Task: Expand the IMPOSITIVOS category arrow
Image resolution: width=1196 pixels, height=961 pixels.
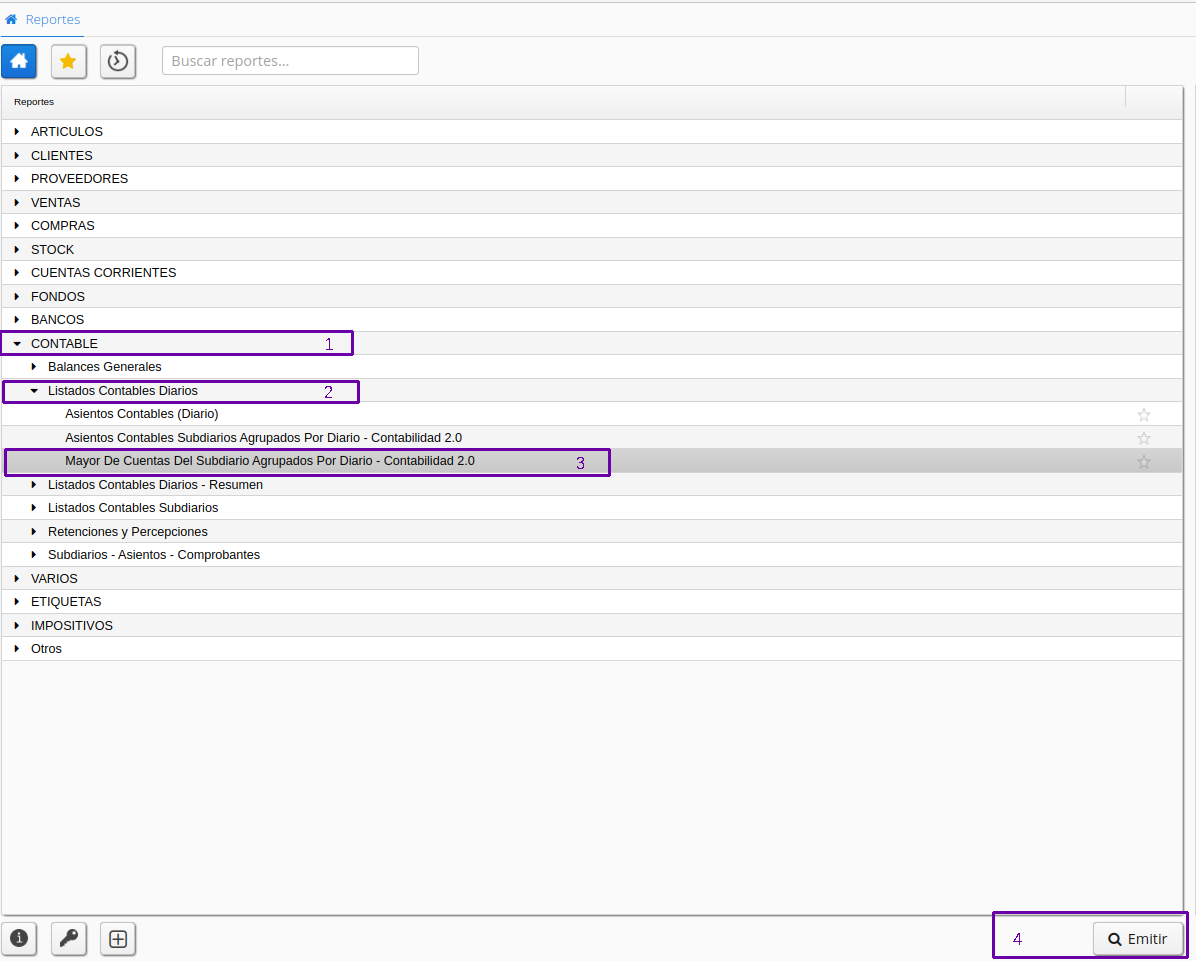Action: 17,625
